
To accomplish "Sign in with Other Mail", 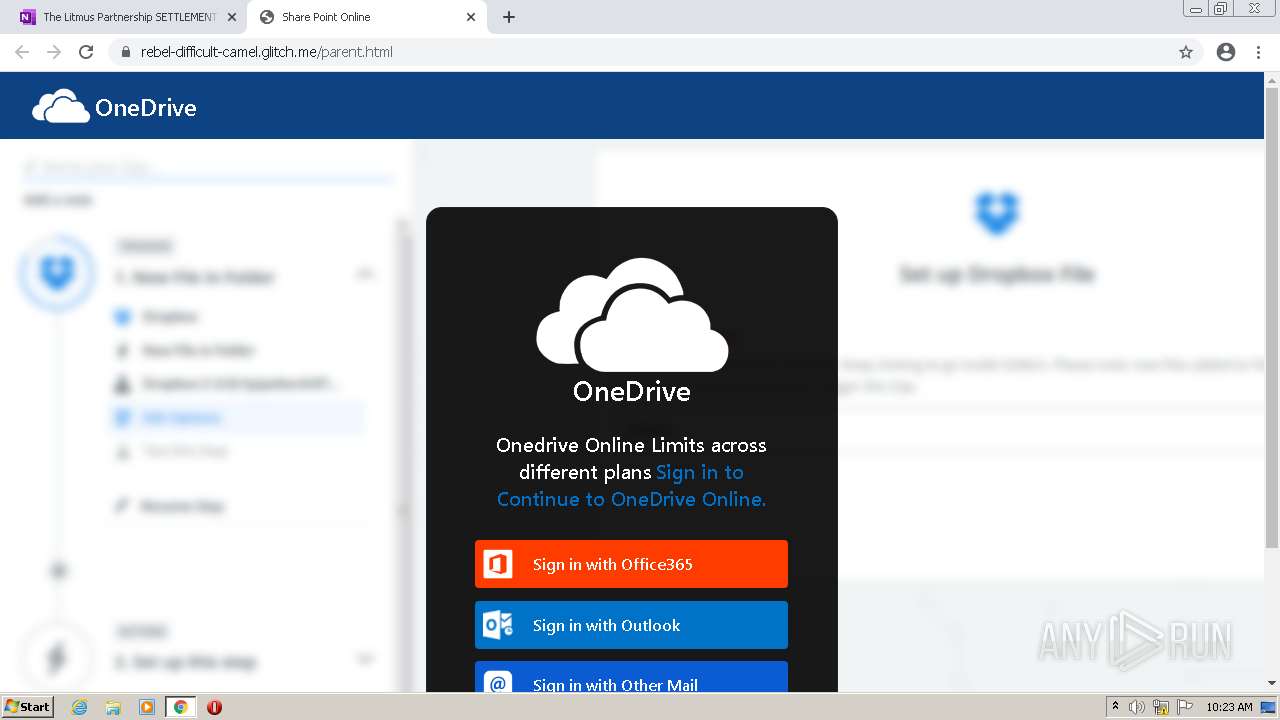I will [x=631, y=677].
